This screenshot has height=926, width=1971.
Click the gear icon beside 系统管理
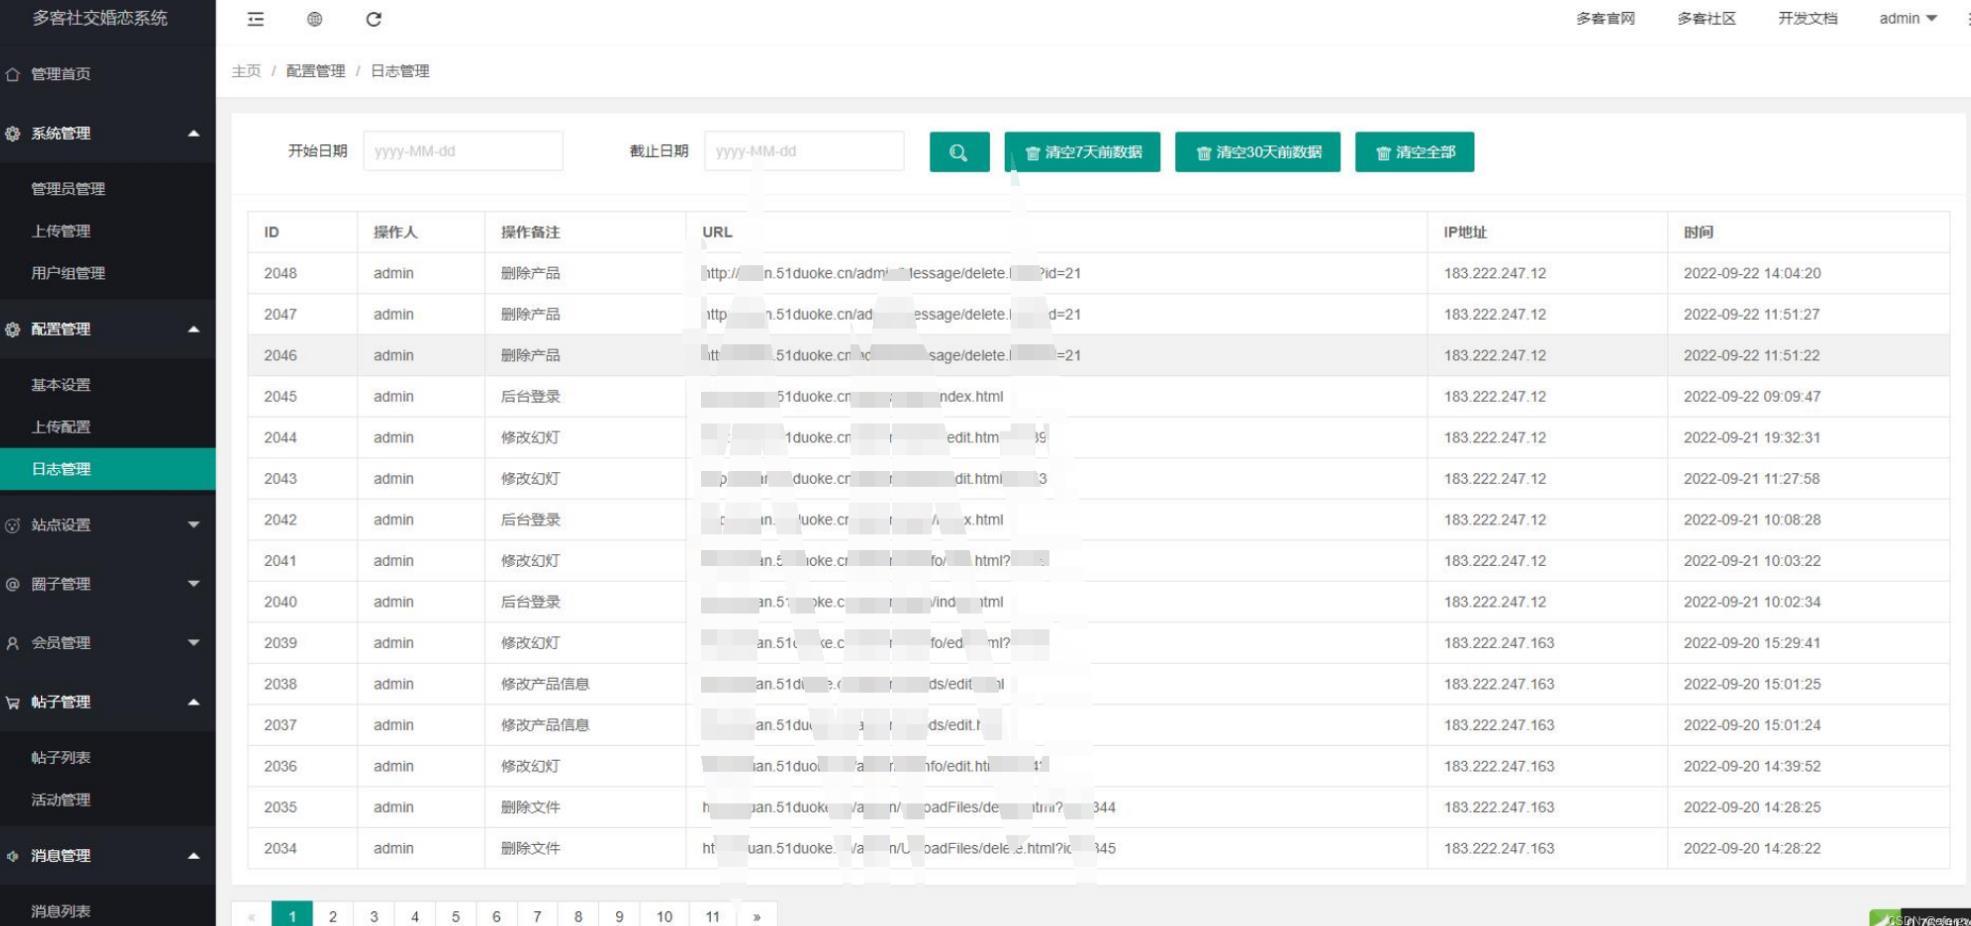[12, 133]
